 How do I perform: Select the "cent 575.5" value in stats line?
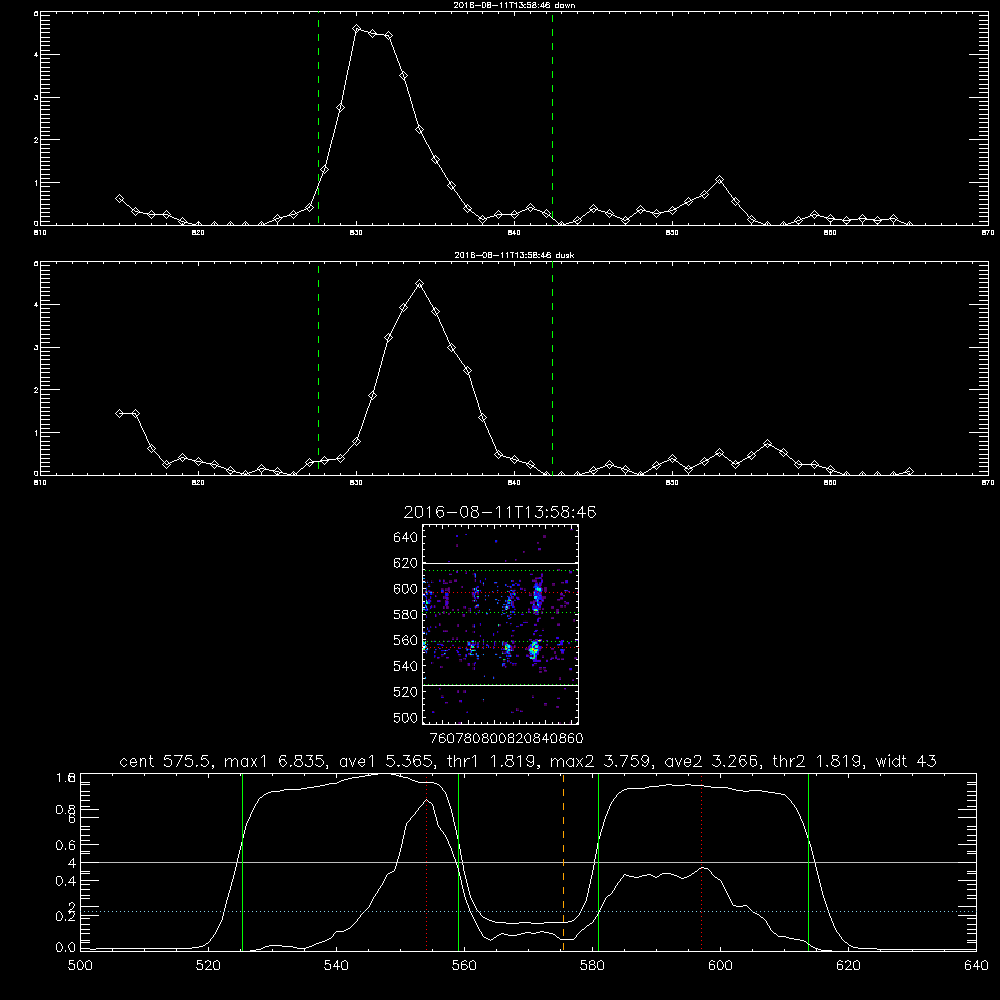pos(166,761)
